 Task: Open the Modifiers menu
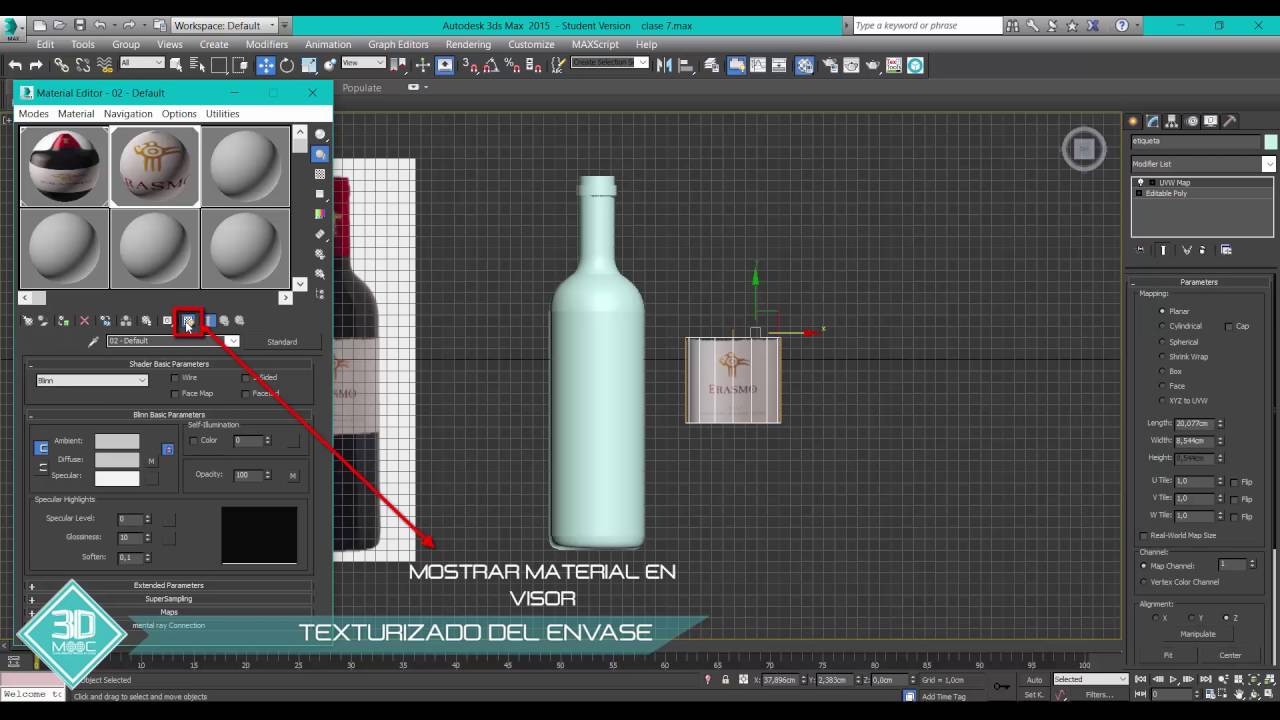(267, 44)
